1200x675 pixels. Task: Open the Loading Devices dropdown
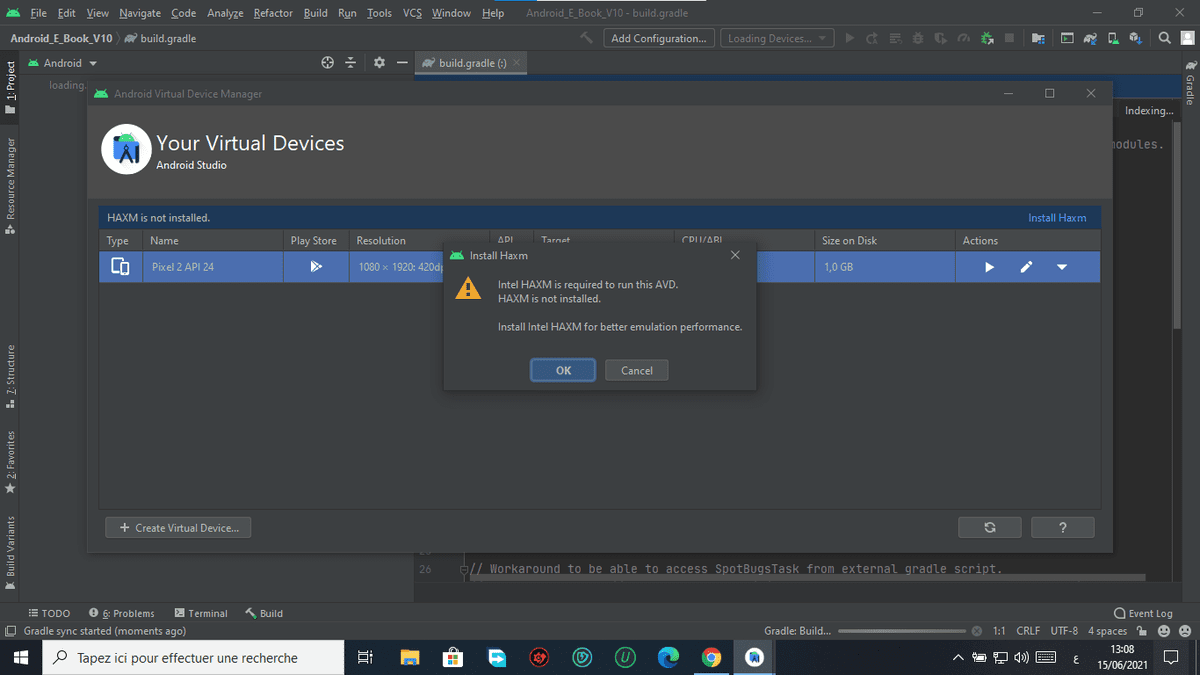777,38
